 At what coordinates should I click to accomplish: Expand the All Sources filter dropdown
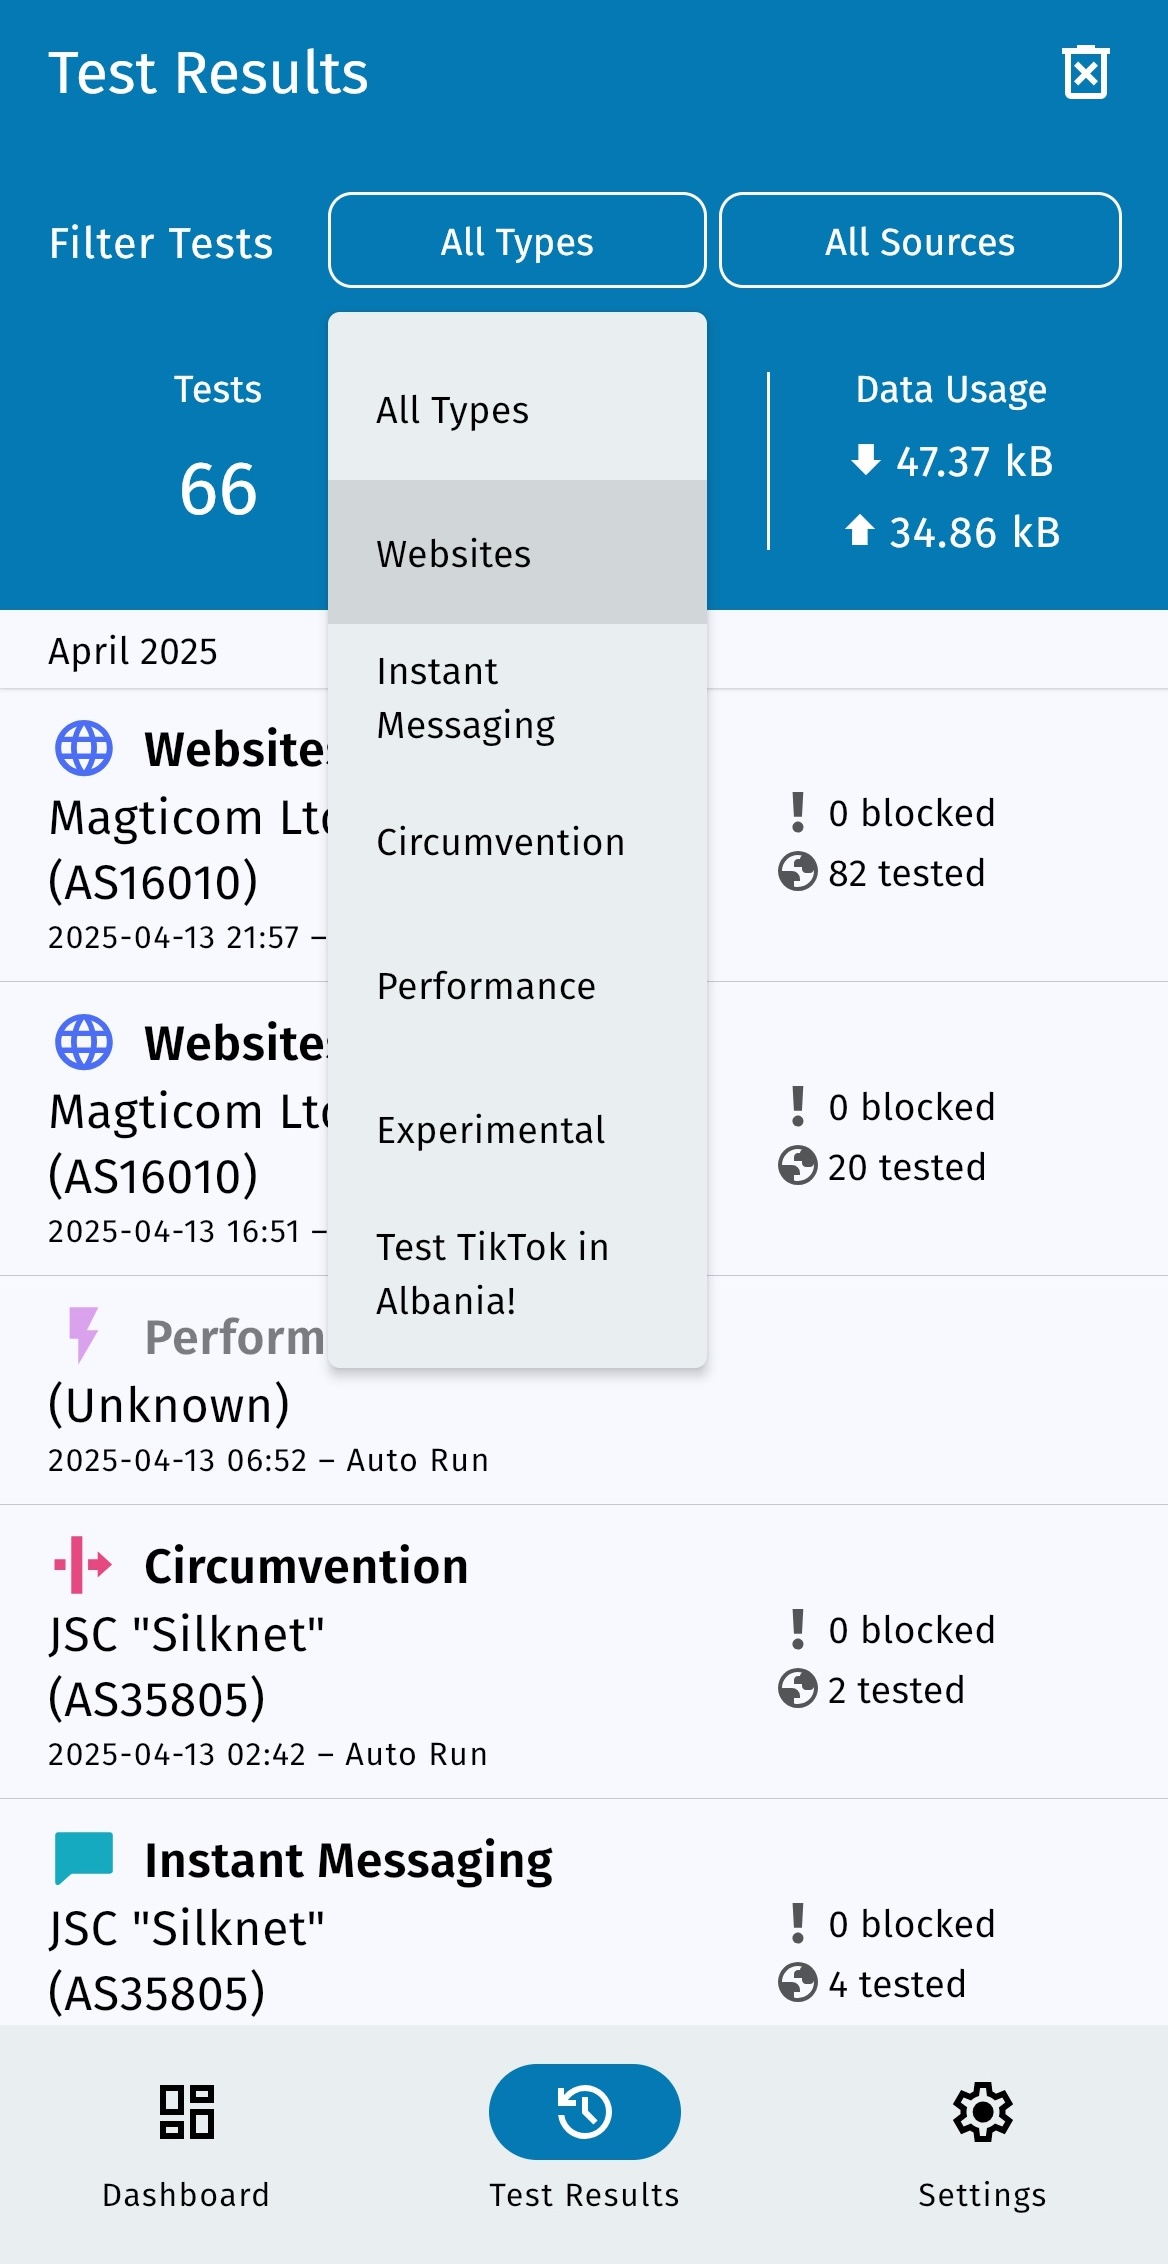point(919,241)
